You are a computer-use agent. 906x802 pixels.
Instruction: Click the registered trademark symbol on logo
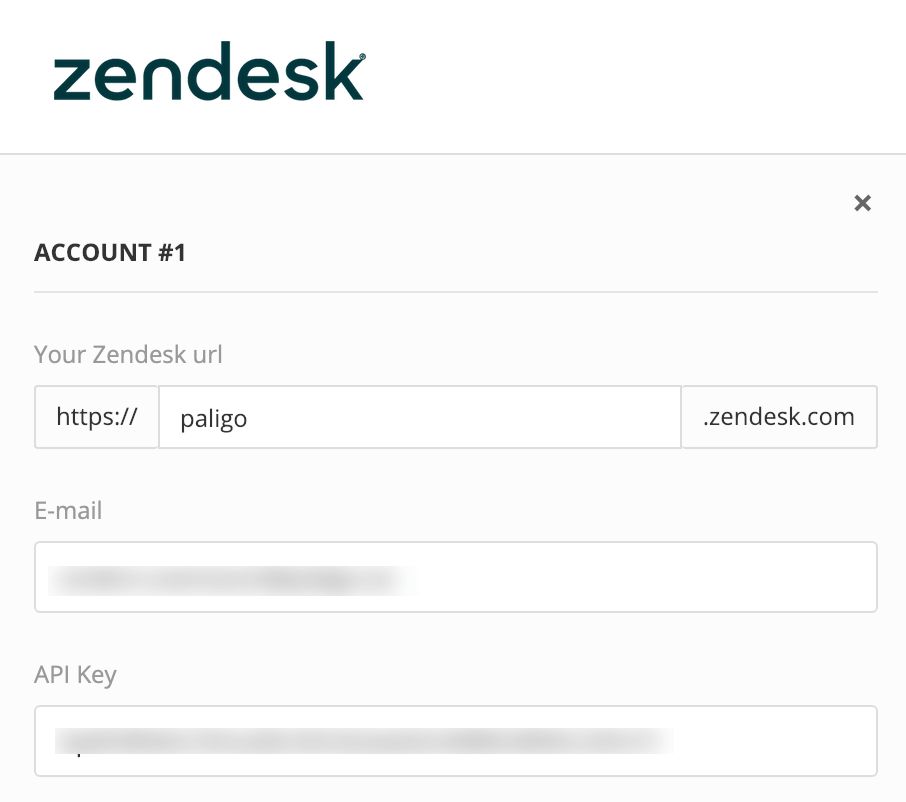click(360, 57)
